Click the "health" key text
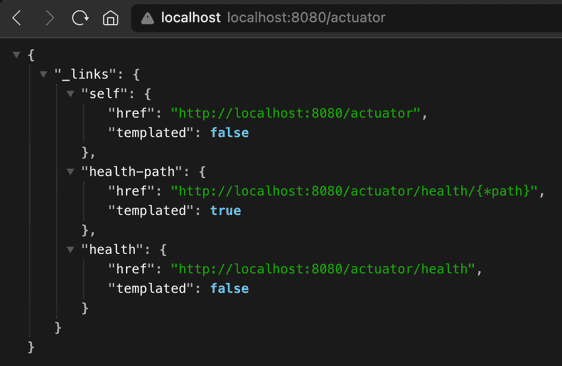 tap(113, 249)
